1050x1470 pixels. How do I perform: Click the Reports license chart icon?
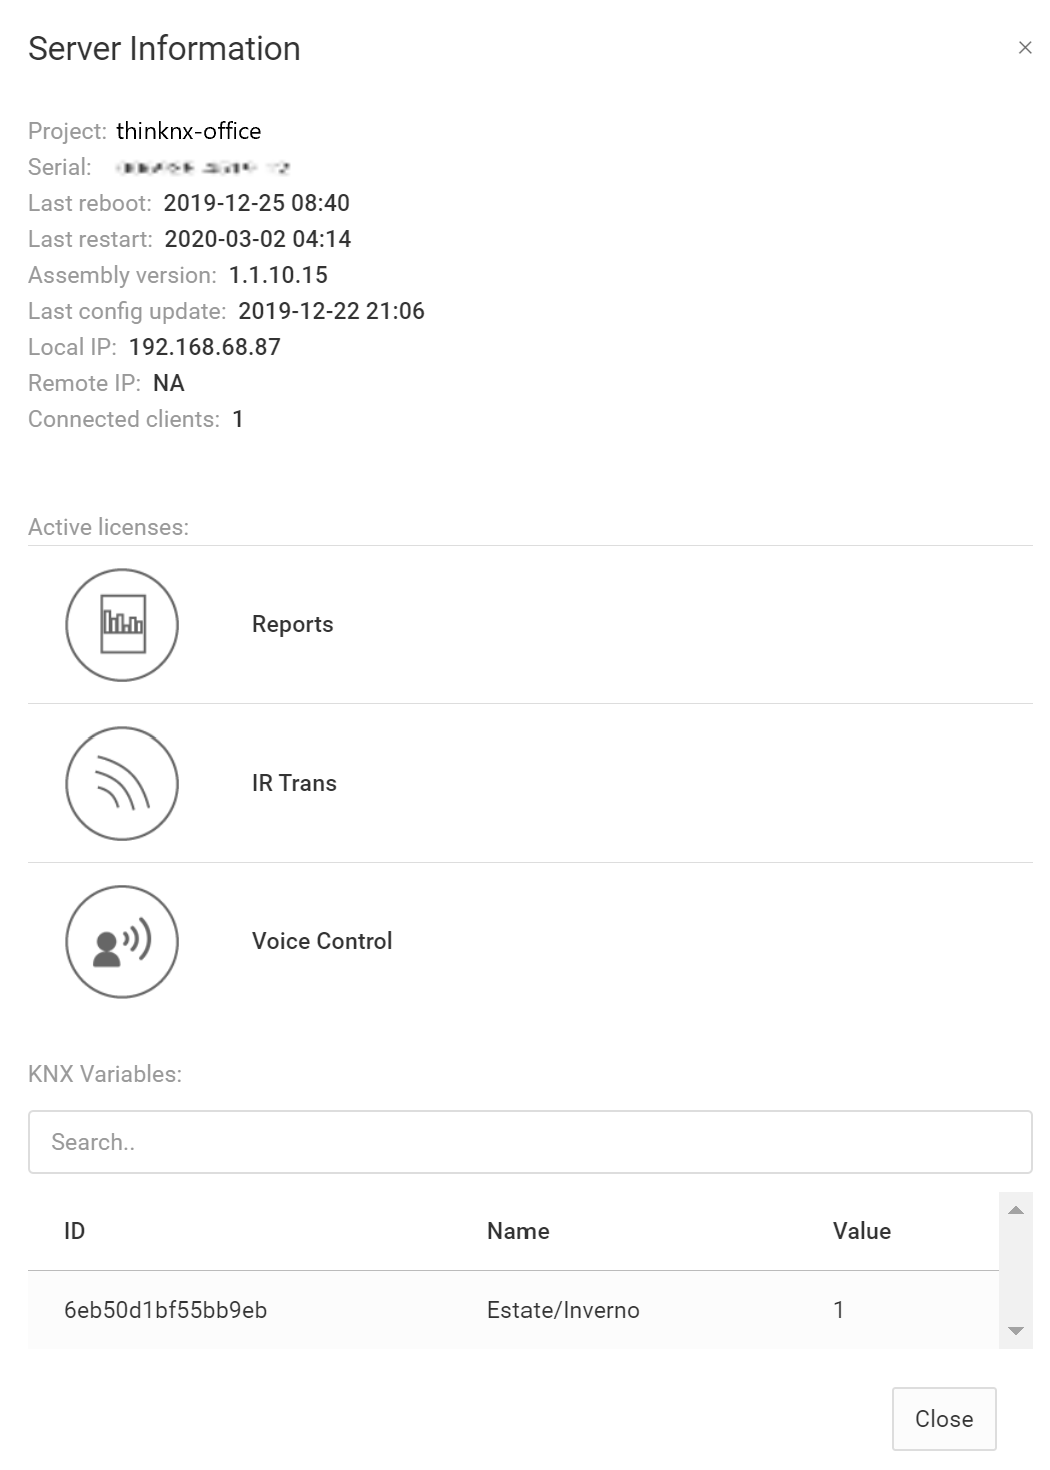[122, 625]
